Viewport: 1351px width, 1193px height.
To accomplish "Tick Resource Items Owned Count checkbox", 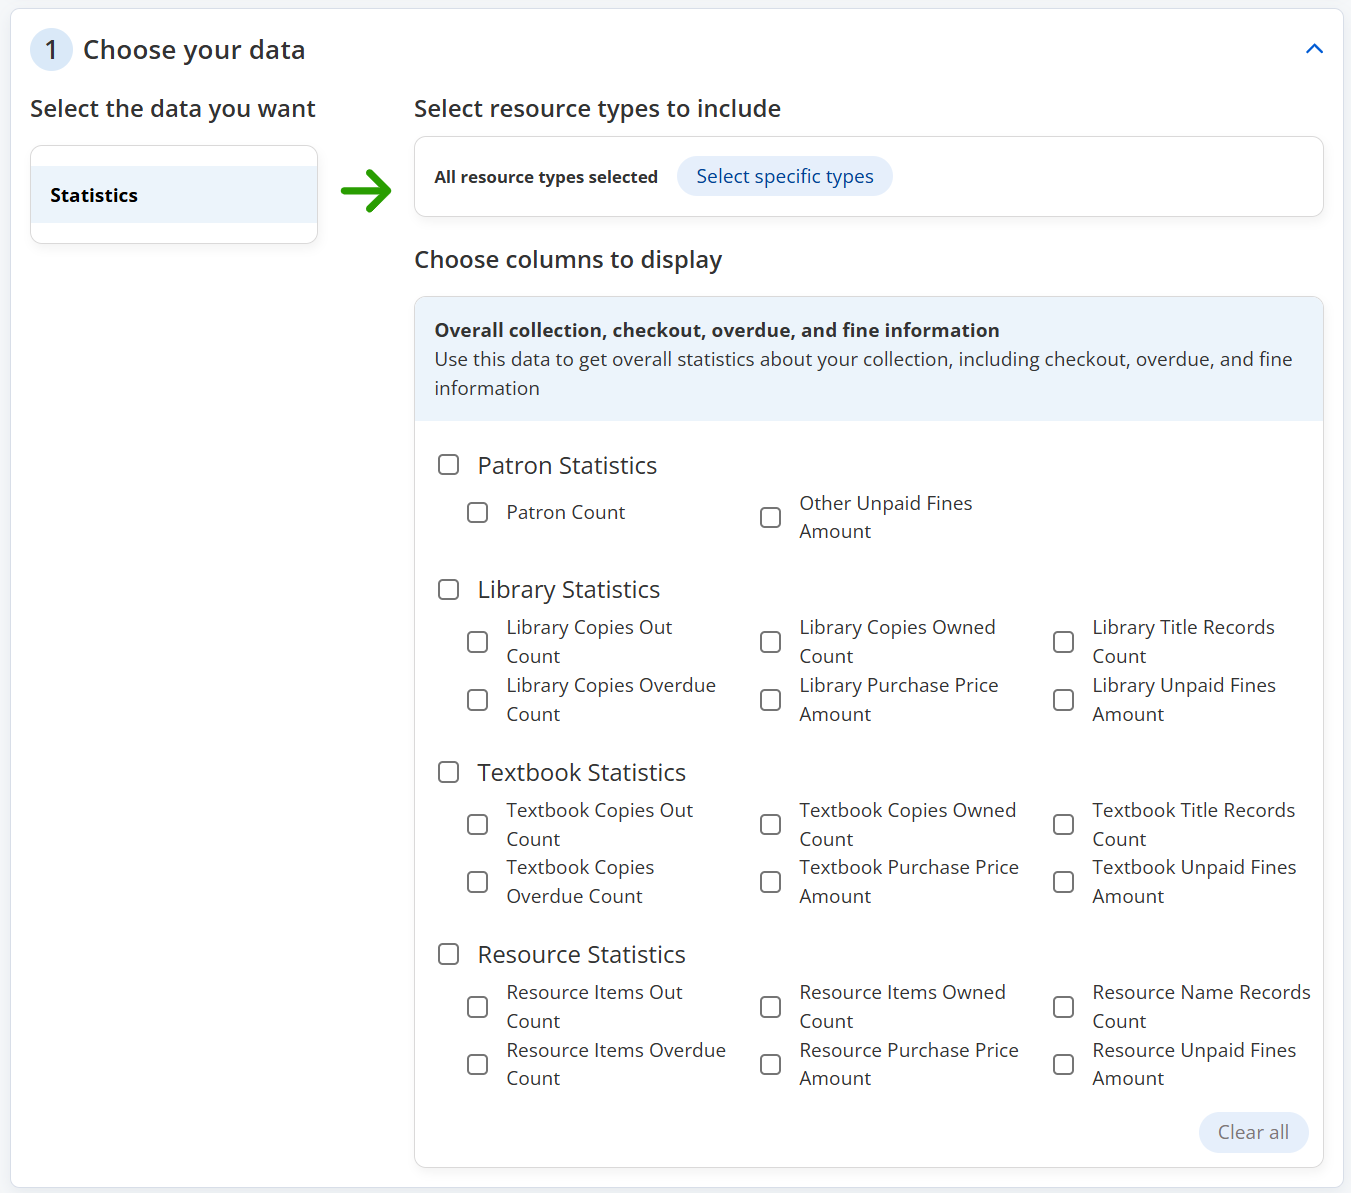I will (771, 1007).
